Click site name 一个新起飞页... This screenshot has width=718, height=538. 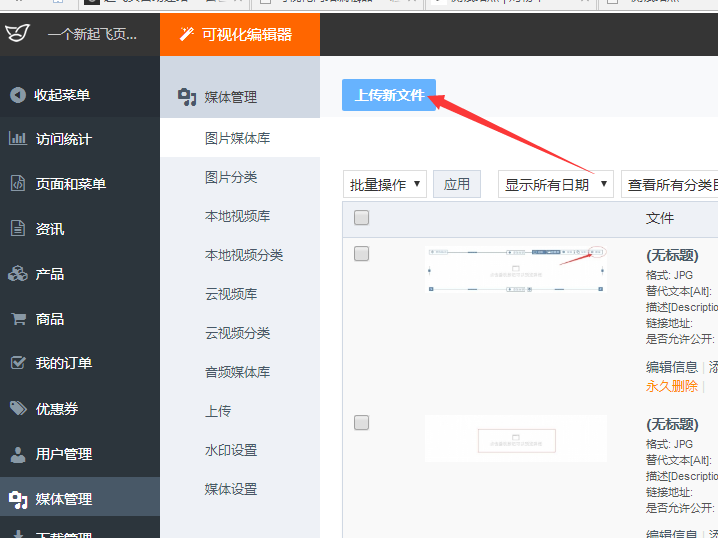click(92, 34)
